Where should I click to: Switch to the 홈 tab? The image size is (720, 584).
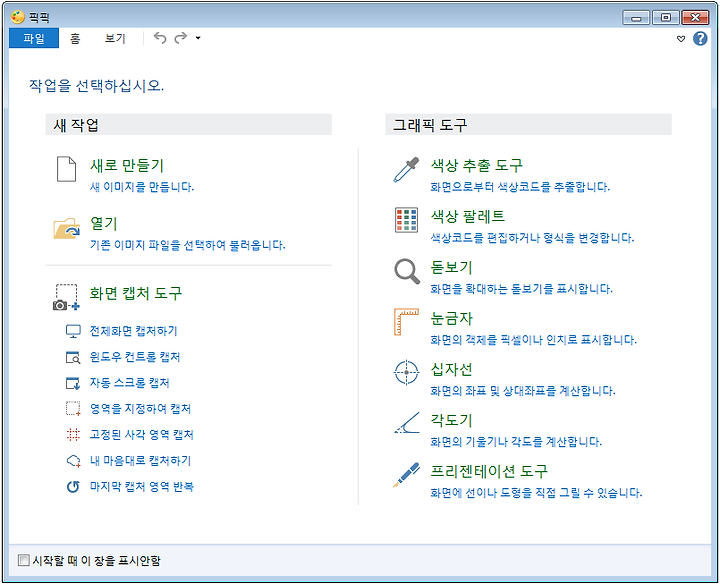[x=75, y=38]
